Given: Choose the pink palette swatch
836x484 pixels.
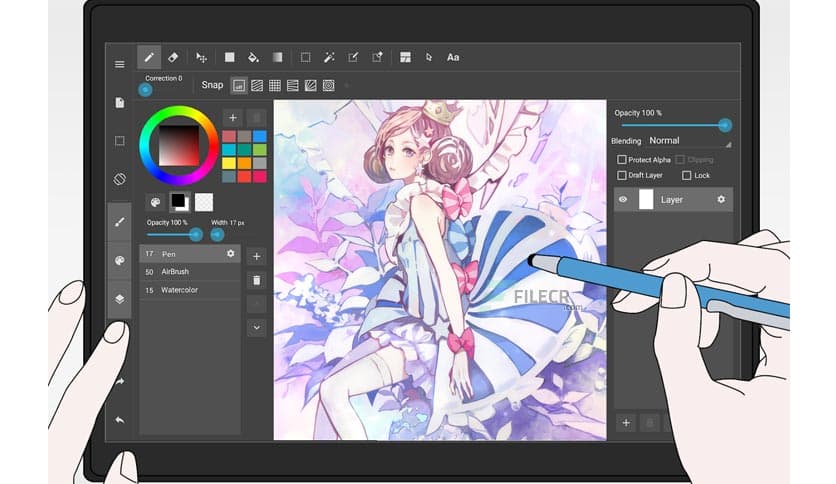Looking at the screenshot, I should [260, 176].
